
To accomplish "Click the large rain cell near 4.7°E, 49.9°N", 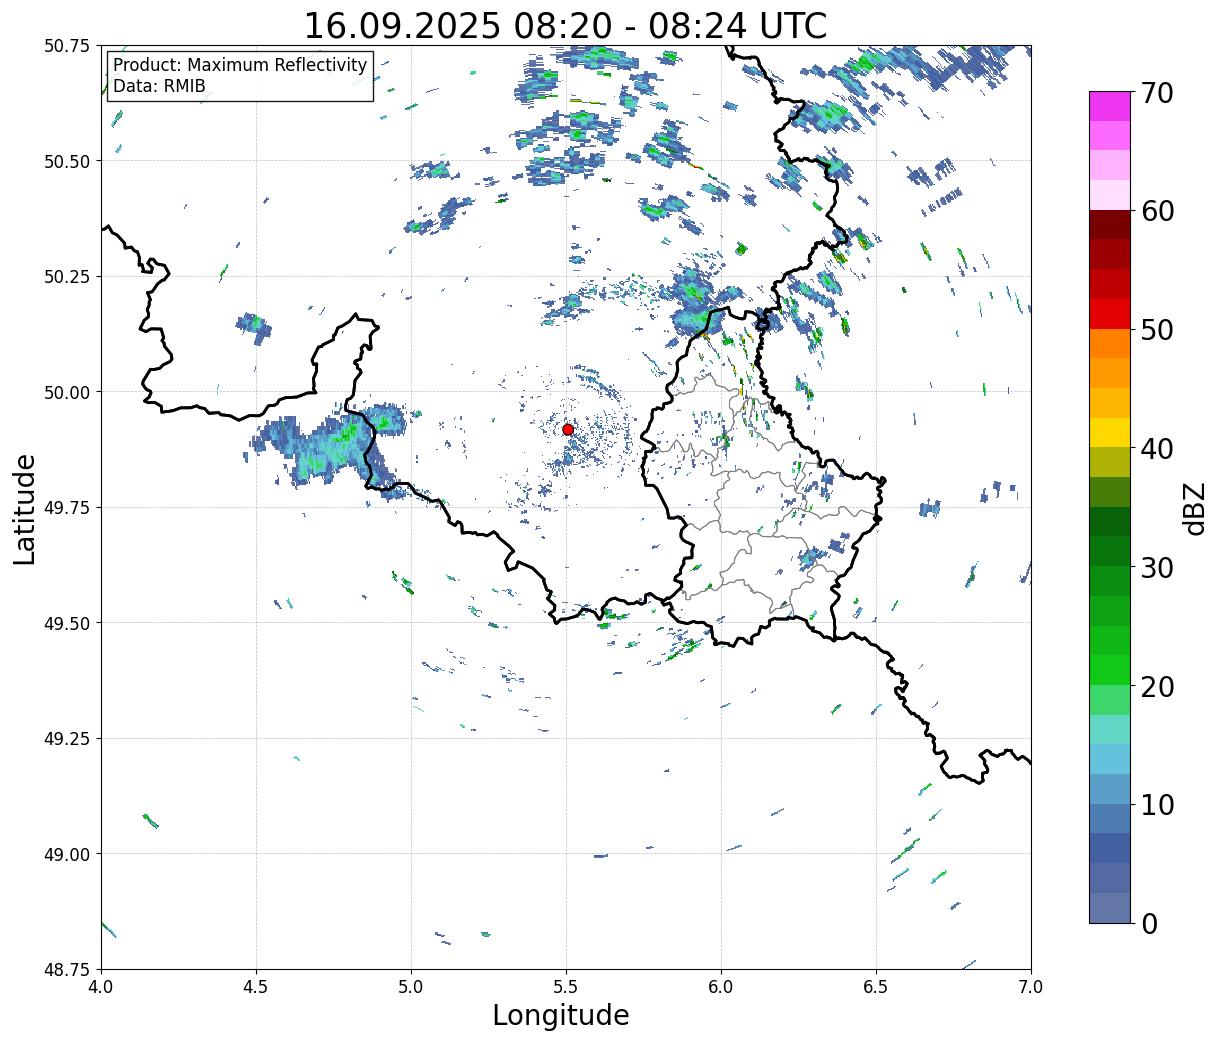I will [x=325, y=445].
